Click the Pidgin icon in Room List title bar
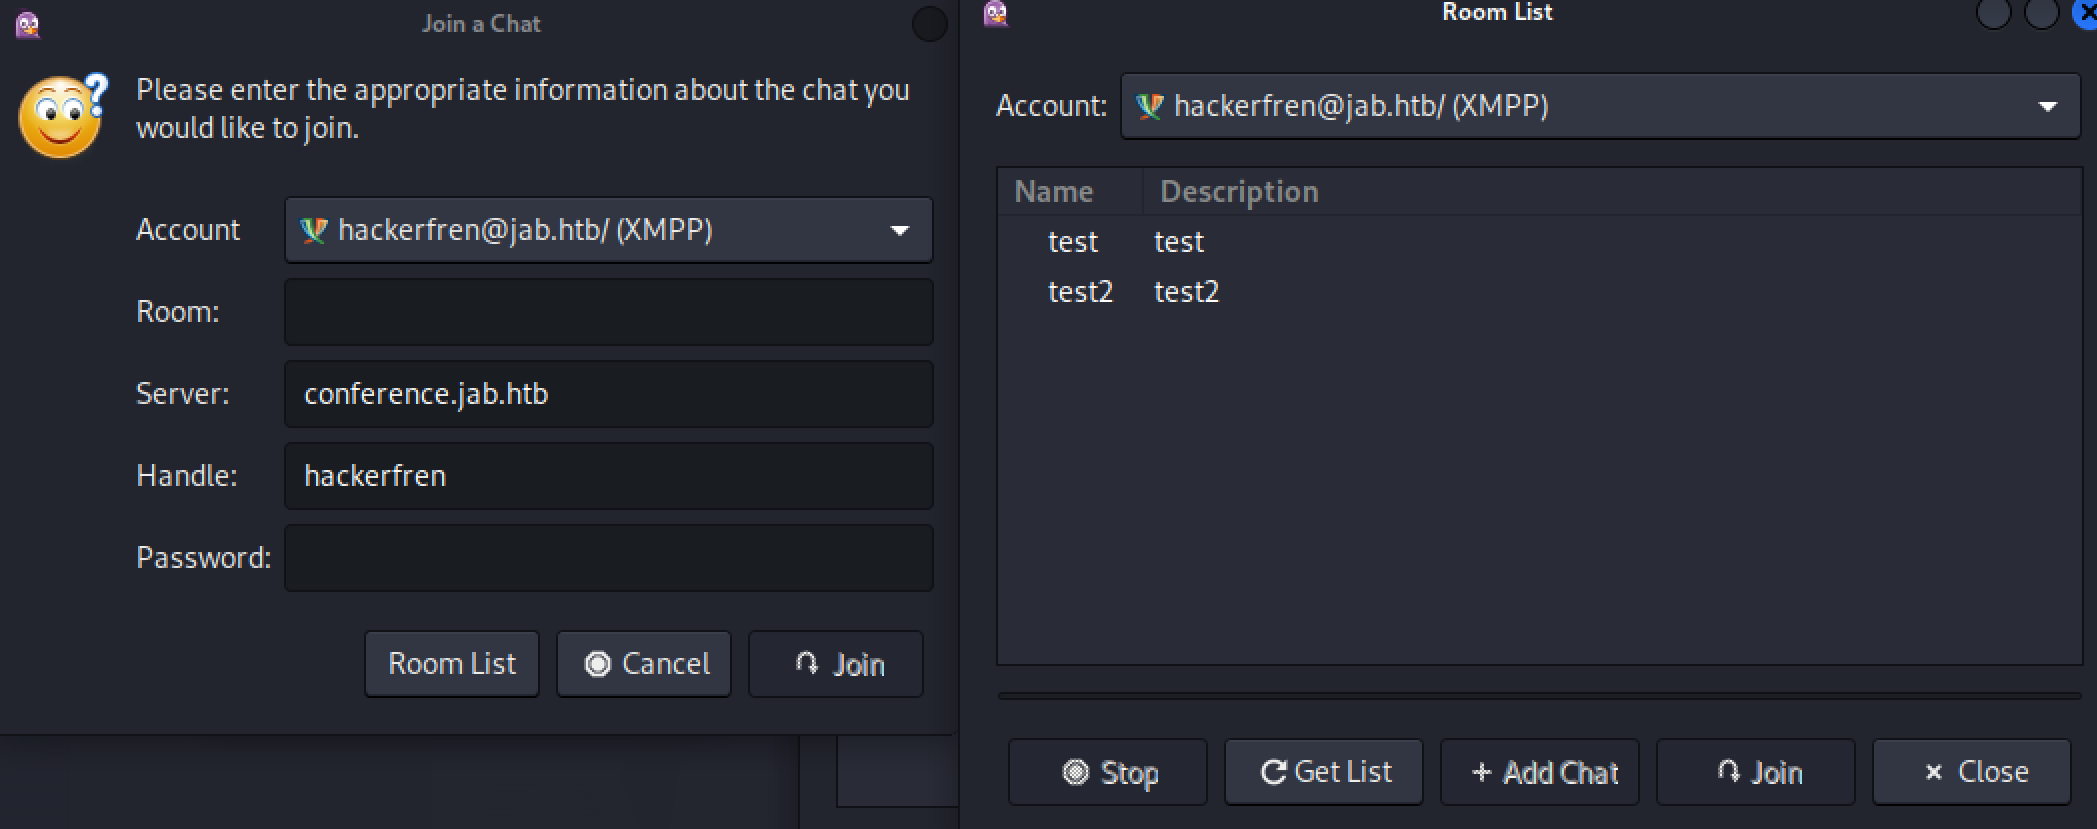 (x=995, y=14)
